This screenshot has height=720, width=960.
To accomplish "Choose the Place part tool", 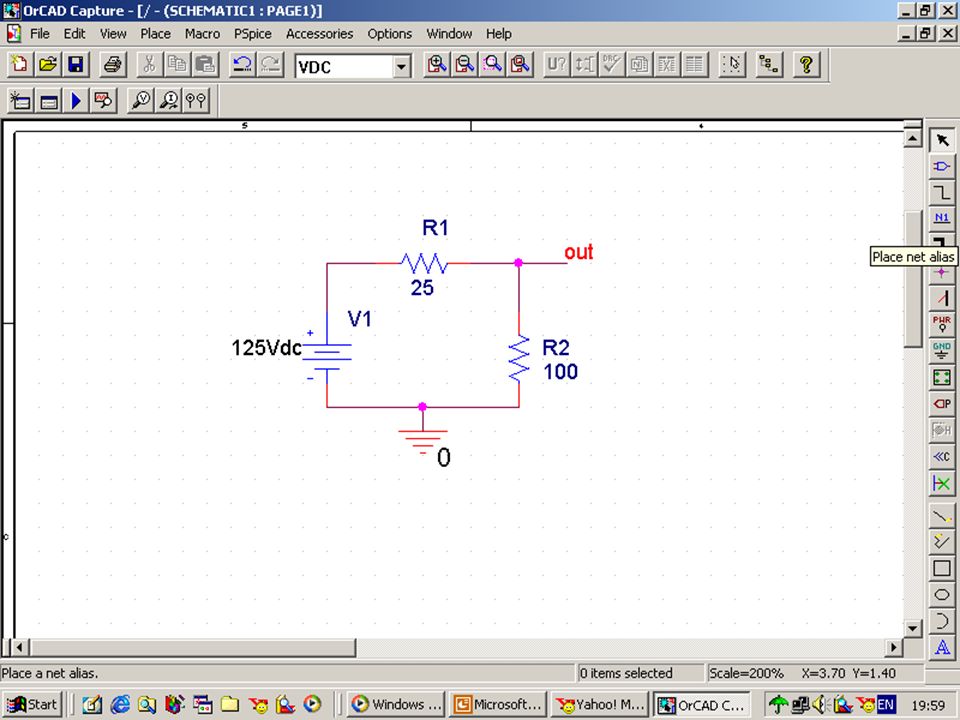I will [942, 167].
